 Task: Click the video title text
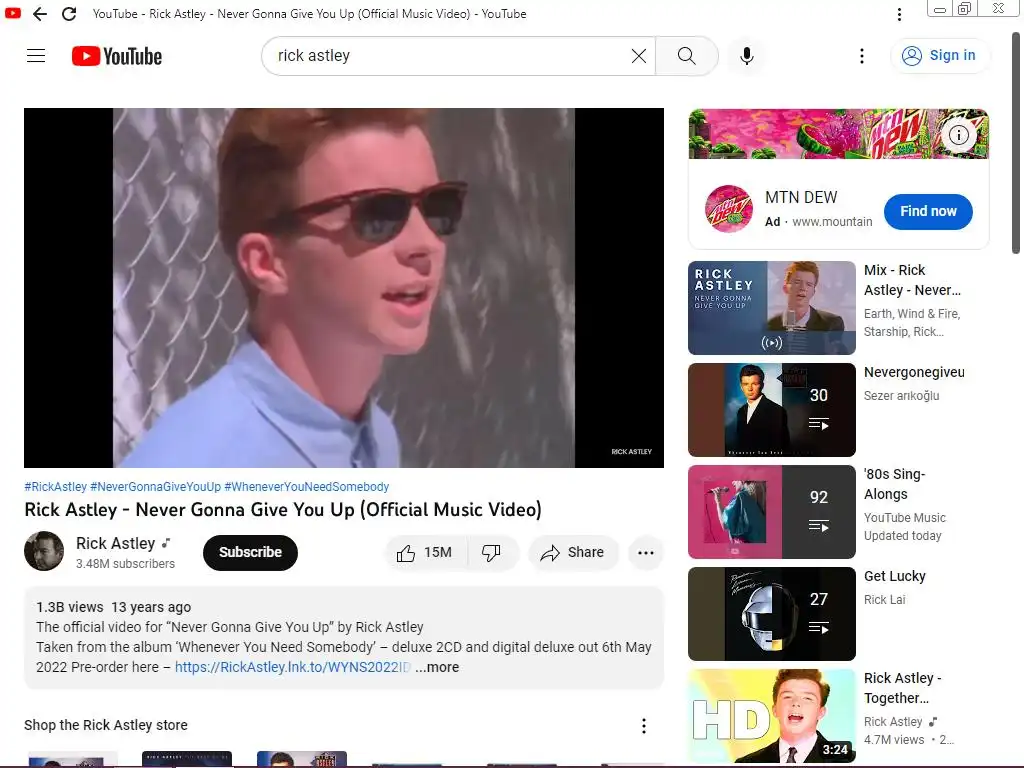click(283, 509)
